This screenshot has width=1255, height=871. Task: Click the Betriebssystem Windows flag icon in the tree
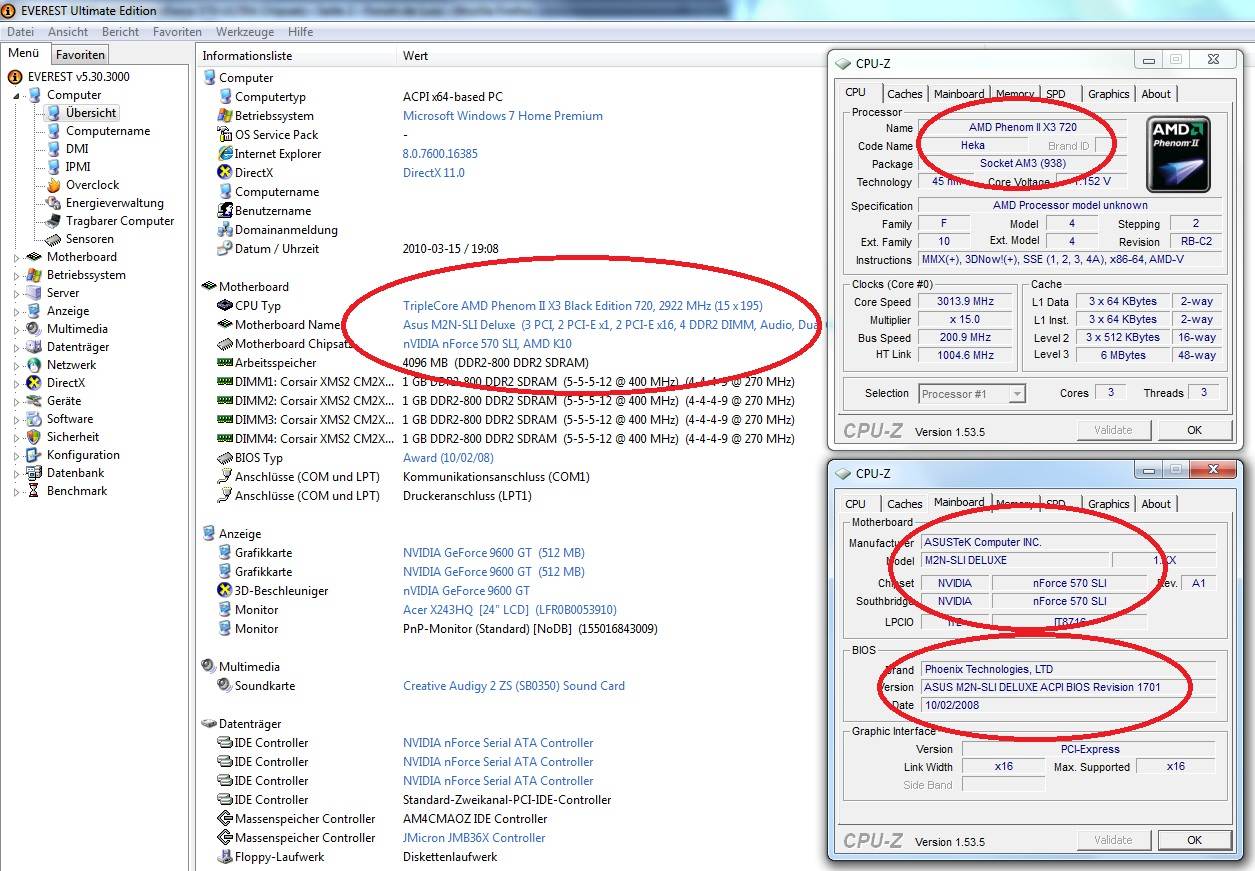[x=34, y=275]
